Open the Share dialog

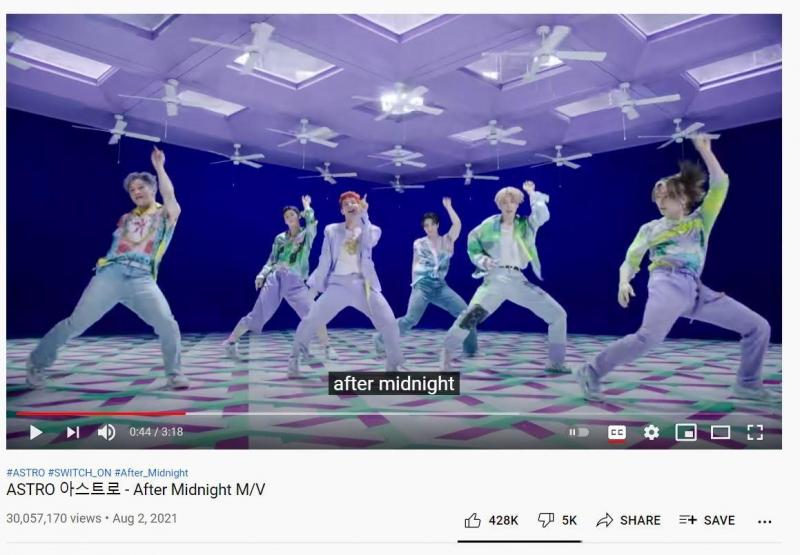click(628, 520)
